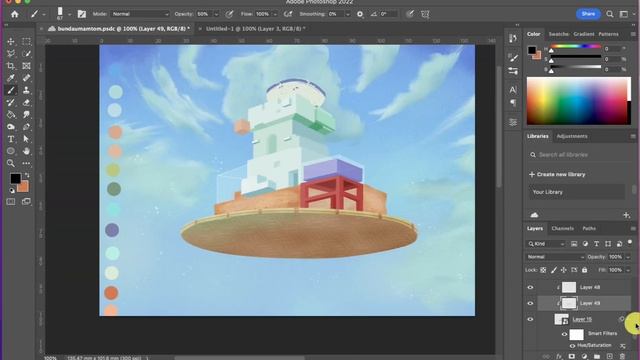Click in the color spectrum picker field
Image resolution: width=640 pixels, height=360 pixels.
(578, 101)
